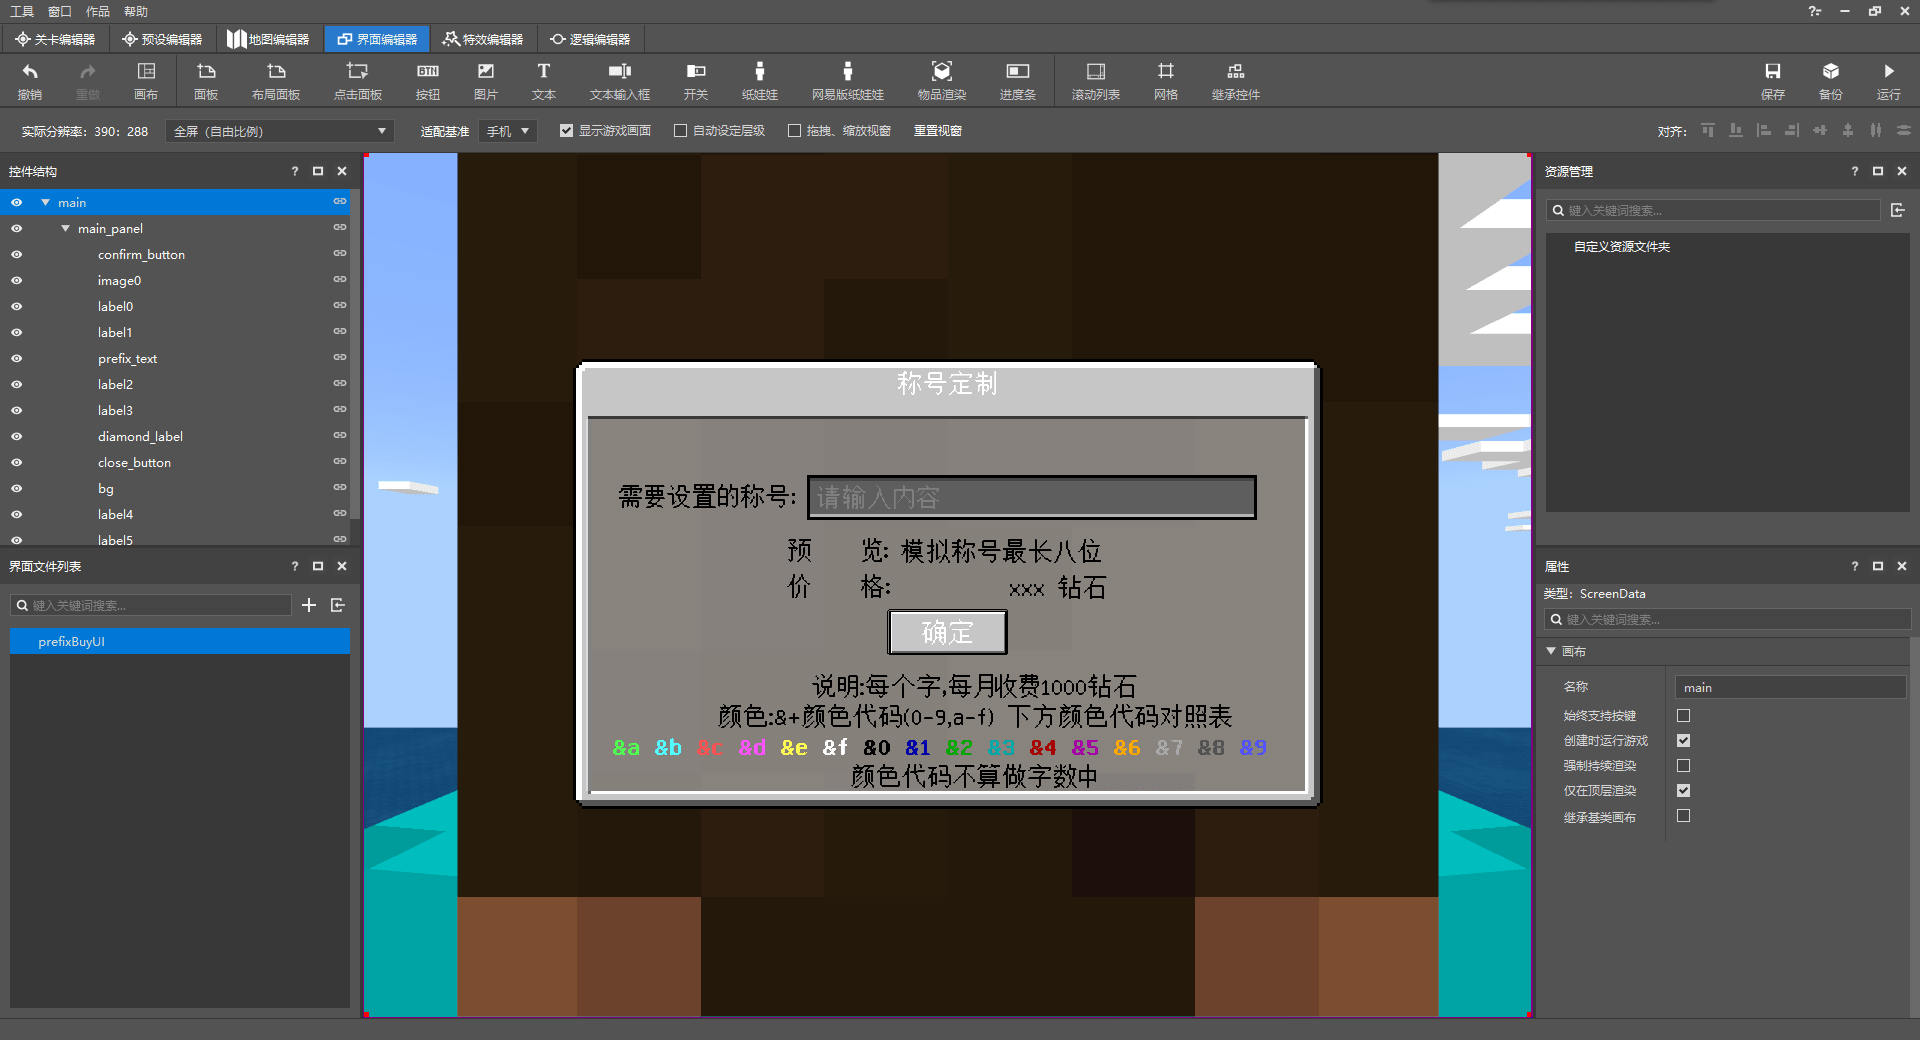Add a Scroll List (滚动列表) control

coord(1095,80)
